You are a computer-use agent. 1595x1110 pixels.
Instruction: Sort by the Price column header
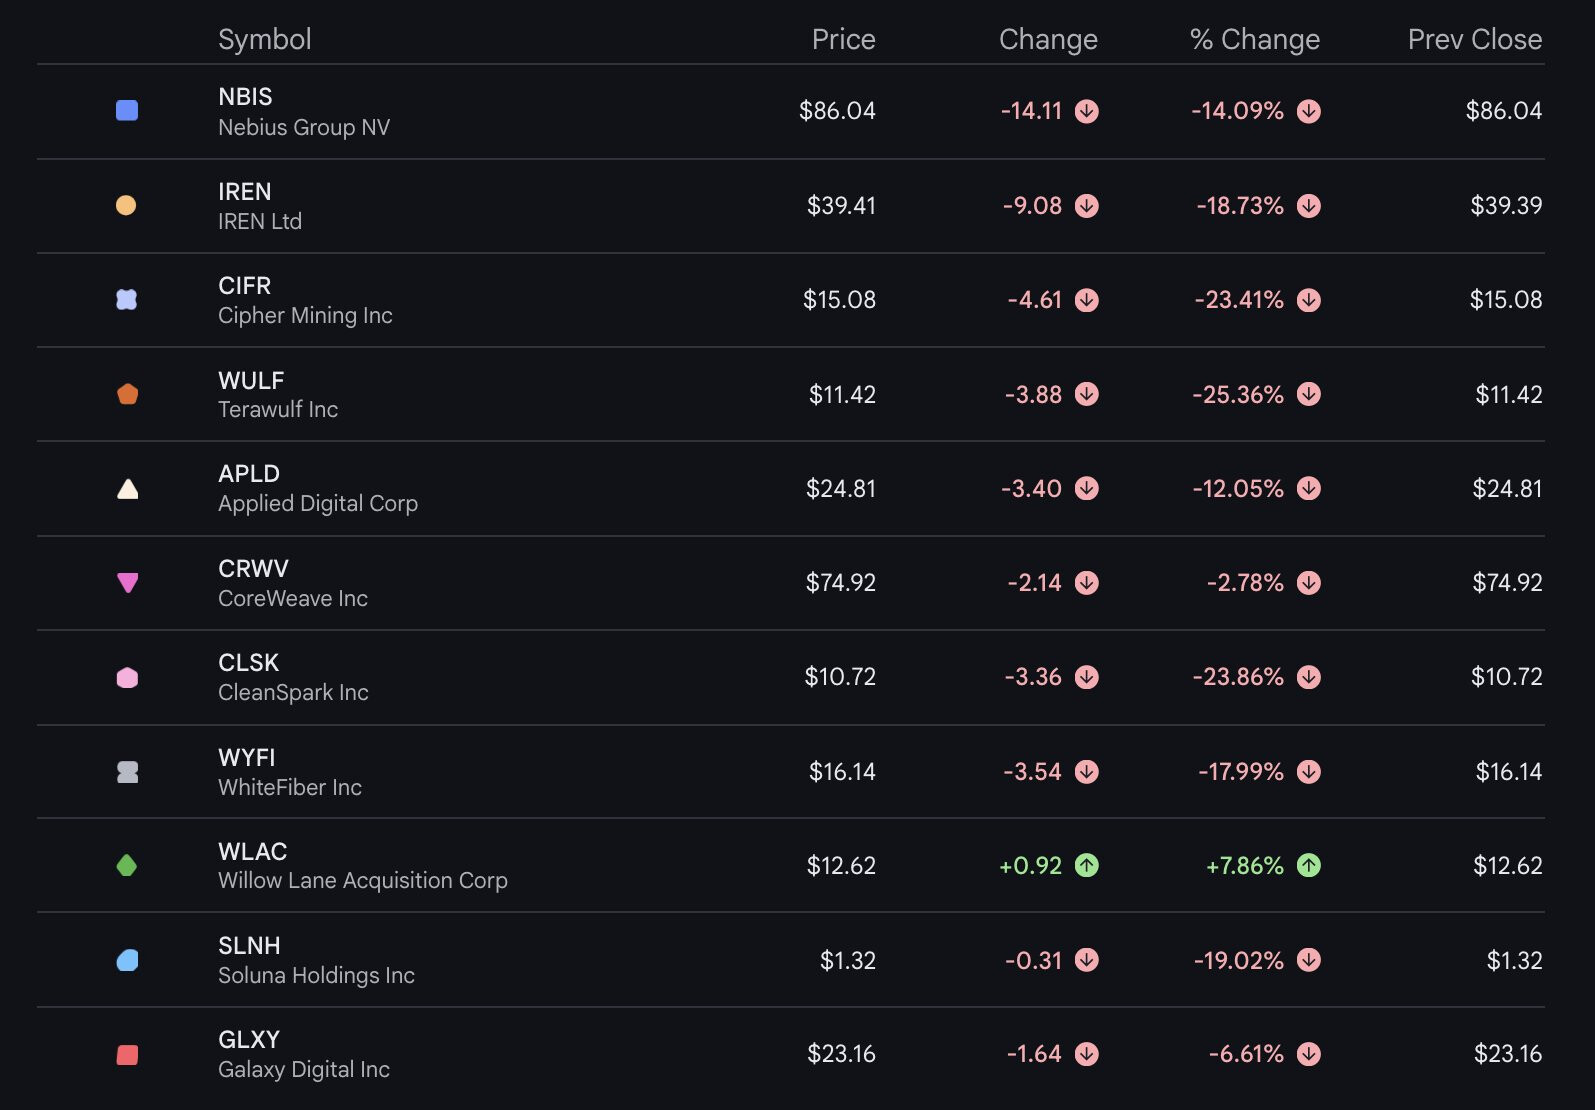[842, 39]
